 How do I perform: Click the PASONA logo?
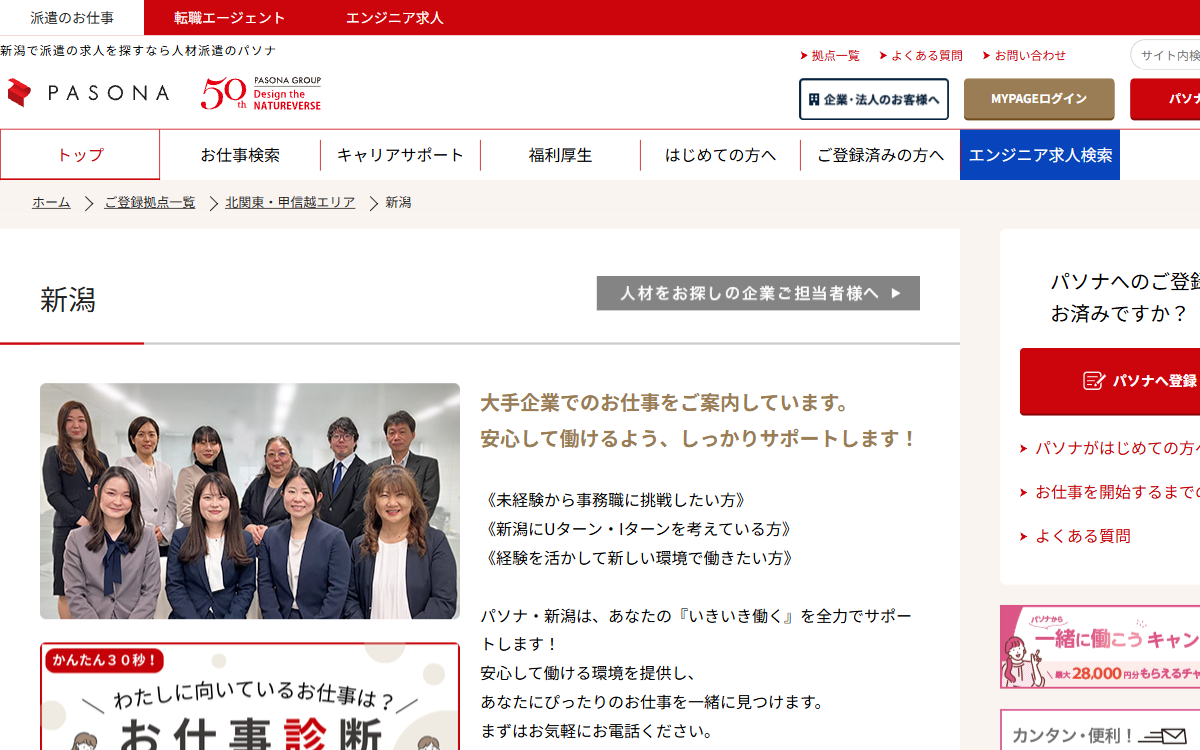tap(88, 93)
